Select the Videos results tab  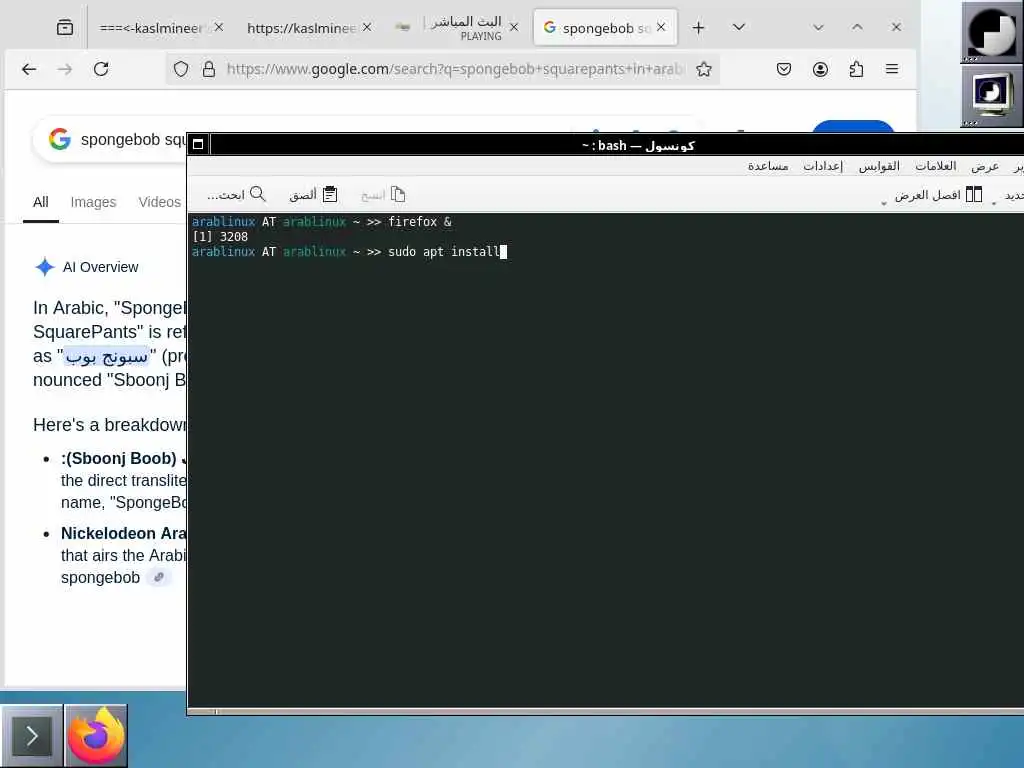[159, 202]
